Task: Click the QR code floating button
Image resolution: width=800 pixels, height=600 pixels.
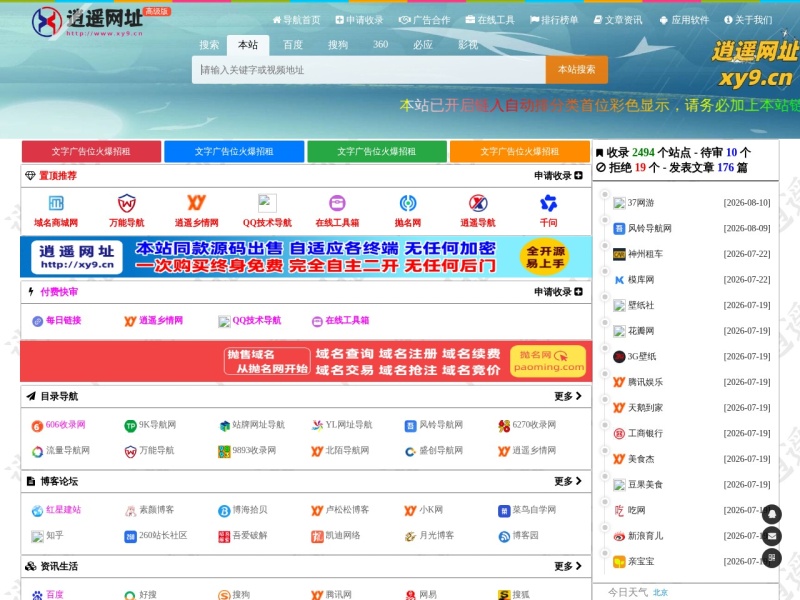Action: point(771,558)
